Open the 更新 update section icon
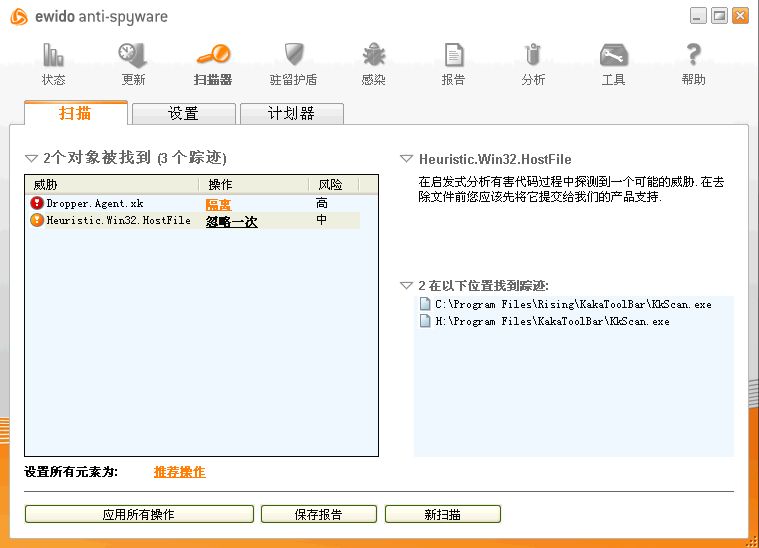This screenshot has height=548, width=759. point(133,55)
